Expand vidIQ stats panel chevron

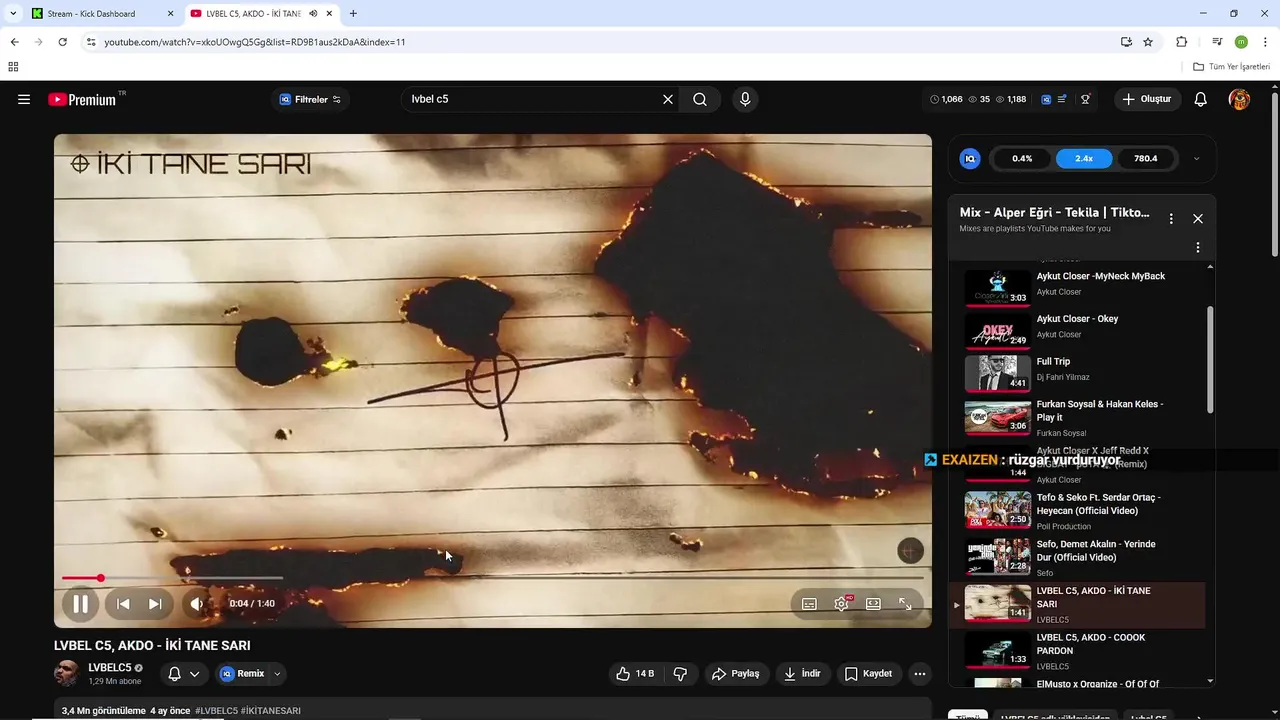[x=1196, y=158]
